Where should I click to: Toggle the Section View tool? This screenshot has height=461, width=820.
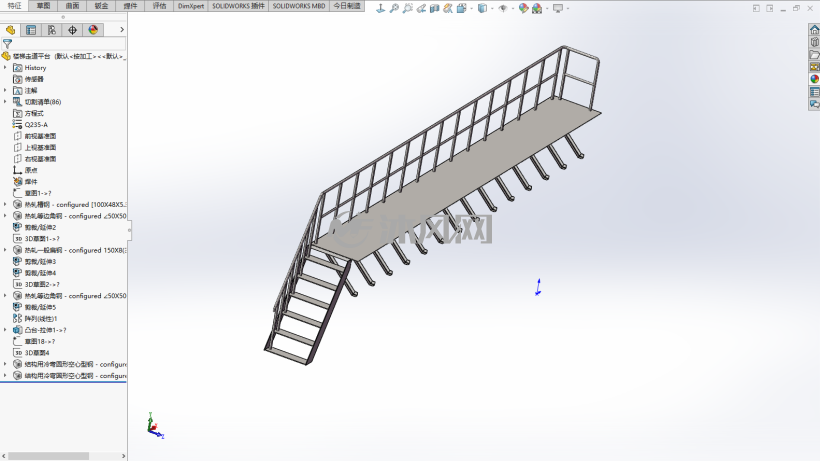click(434, 8)
